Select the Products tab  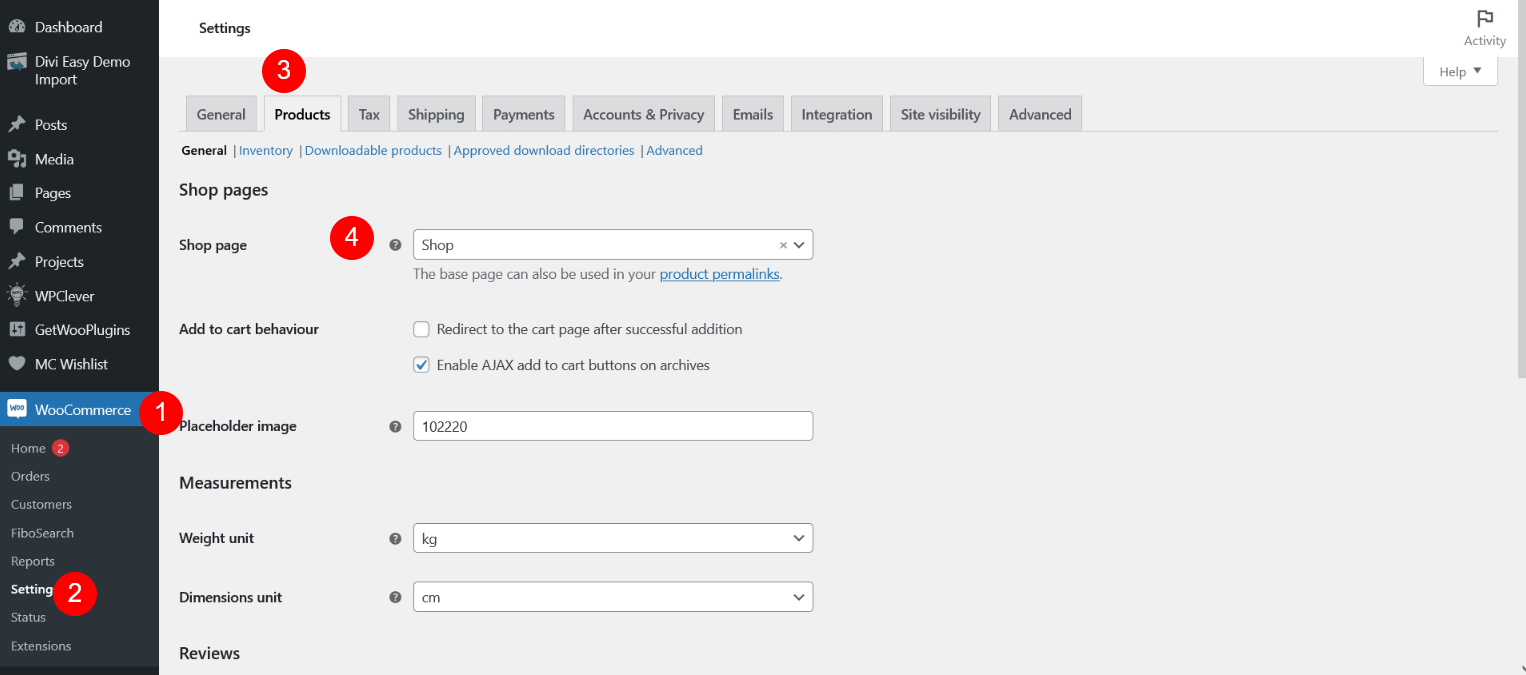point(302,114)
